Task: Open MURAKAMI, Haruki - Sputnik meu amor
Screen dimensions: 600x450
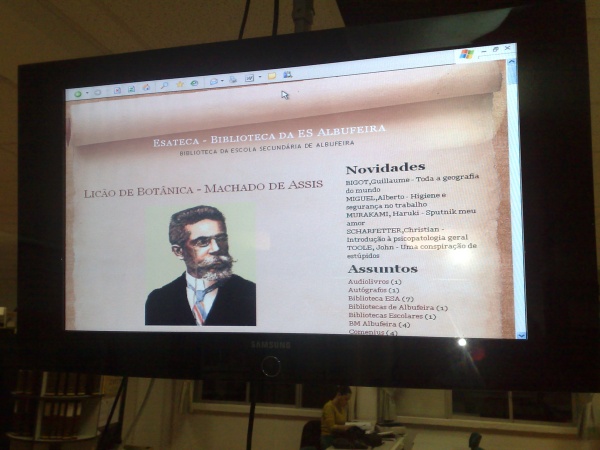Action: click(x=411, y=217)
